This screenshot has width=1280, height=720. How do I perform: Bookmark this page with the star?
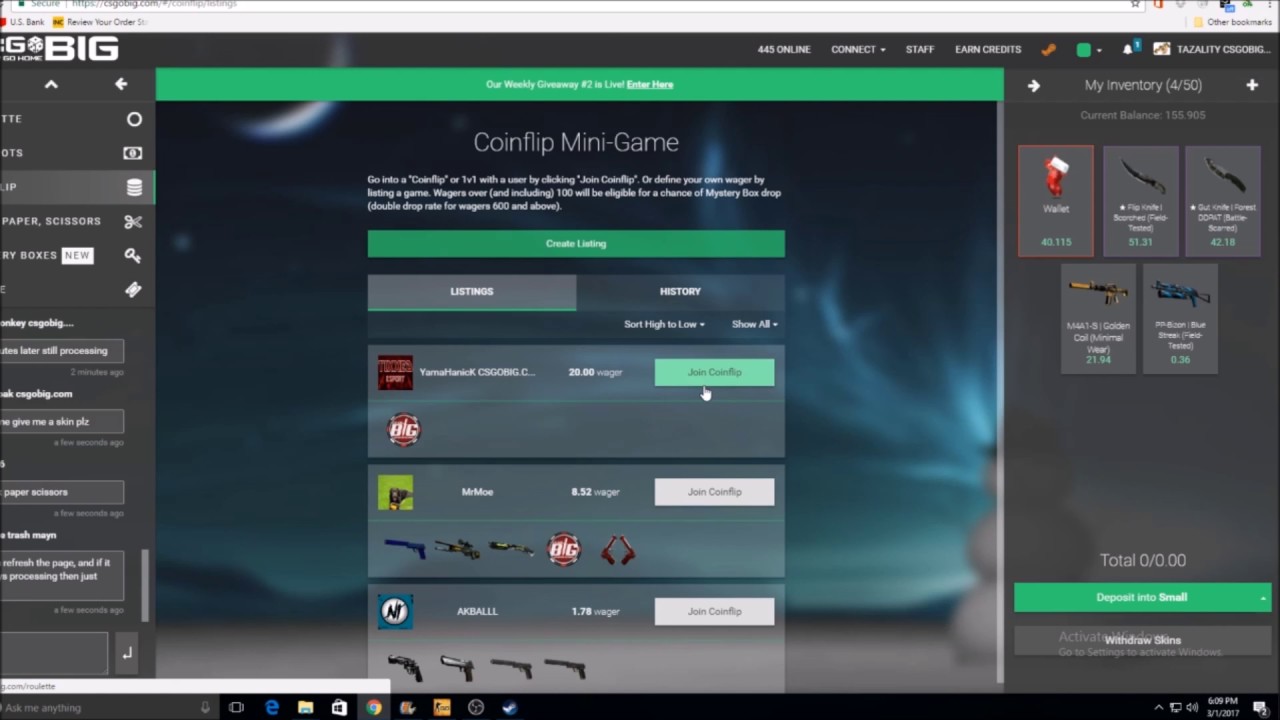(x=1135, y=4)
